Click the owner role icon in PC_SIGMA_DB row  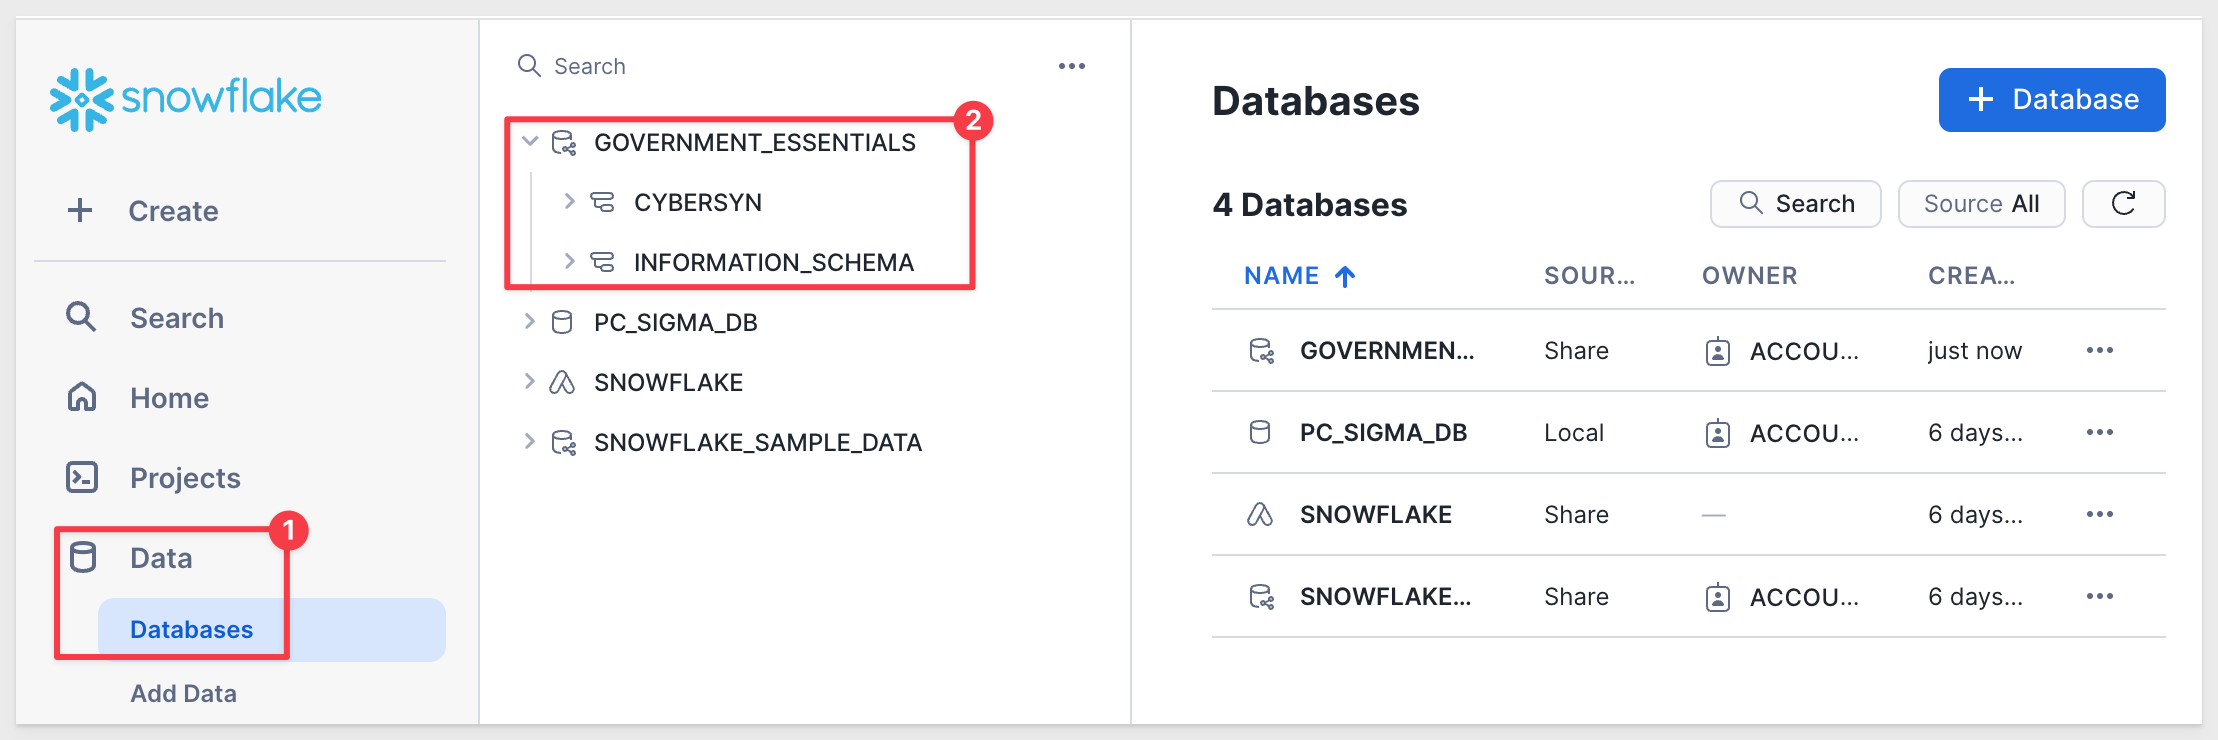[1718, 433]
